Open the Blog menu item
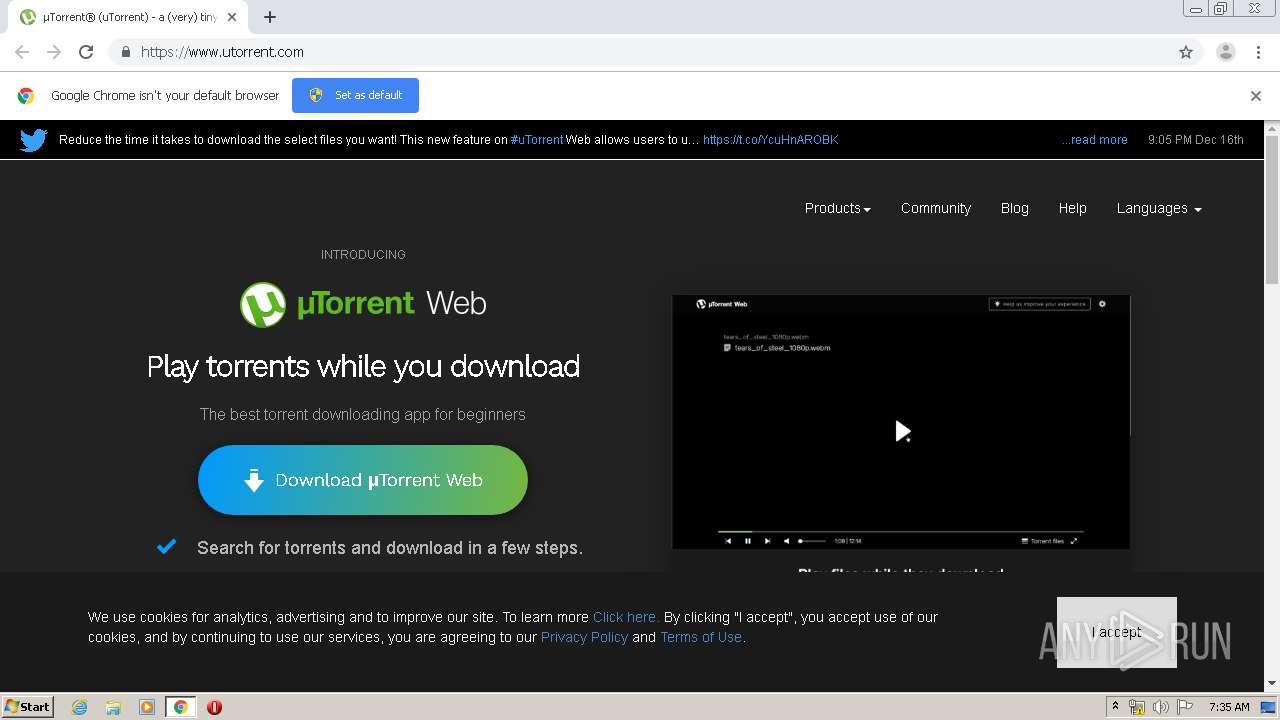Screen dimensions: 1280x720 click(x=1015, y=208)
